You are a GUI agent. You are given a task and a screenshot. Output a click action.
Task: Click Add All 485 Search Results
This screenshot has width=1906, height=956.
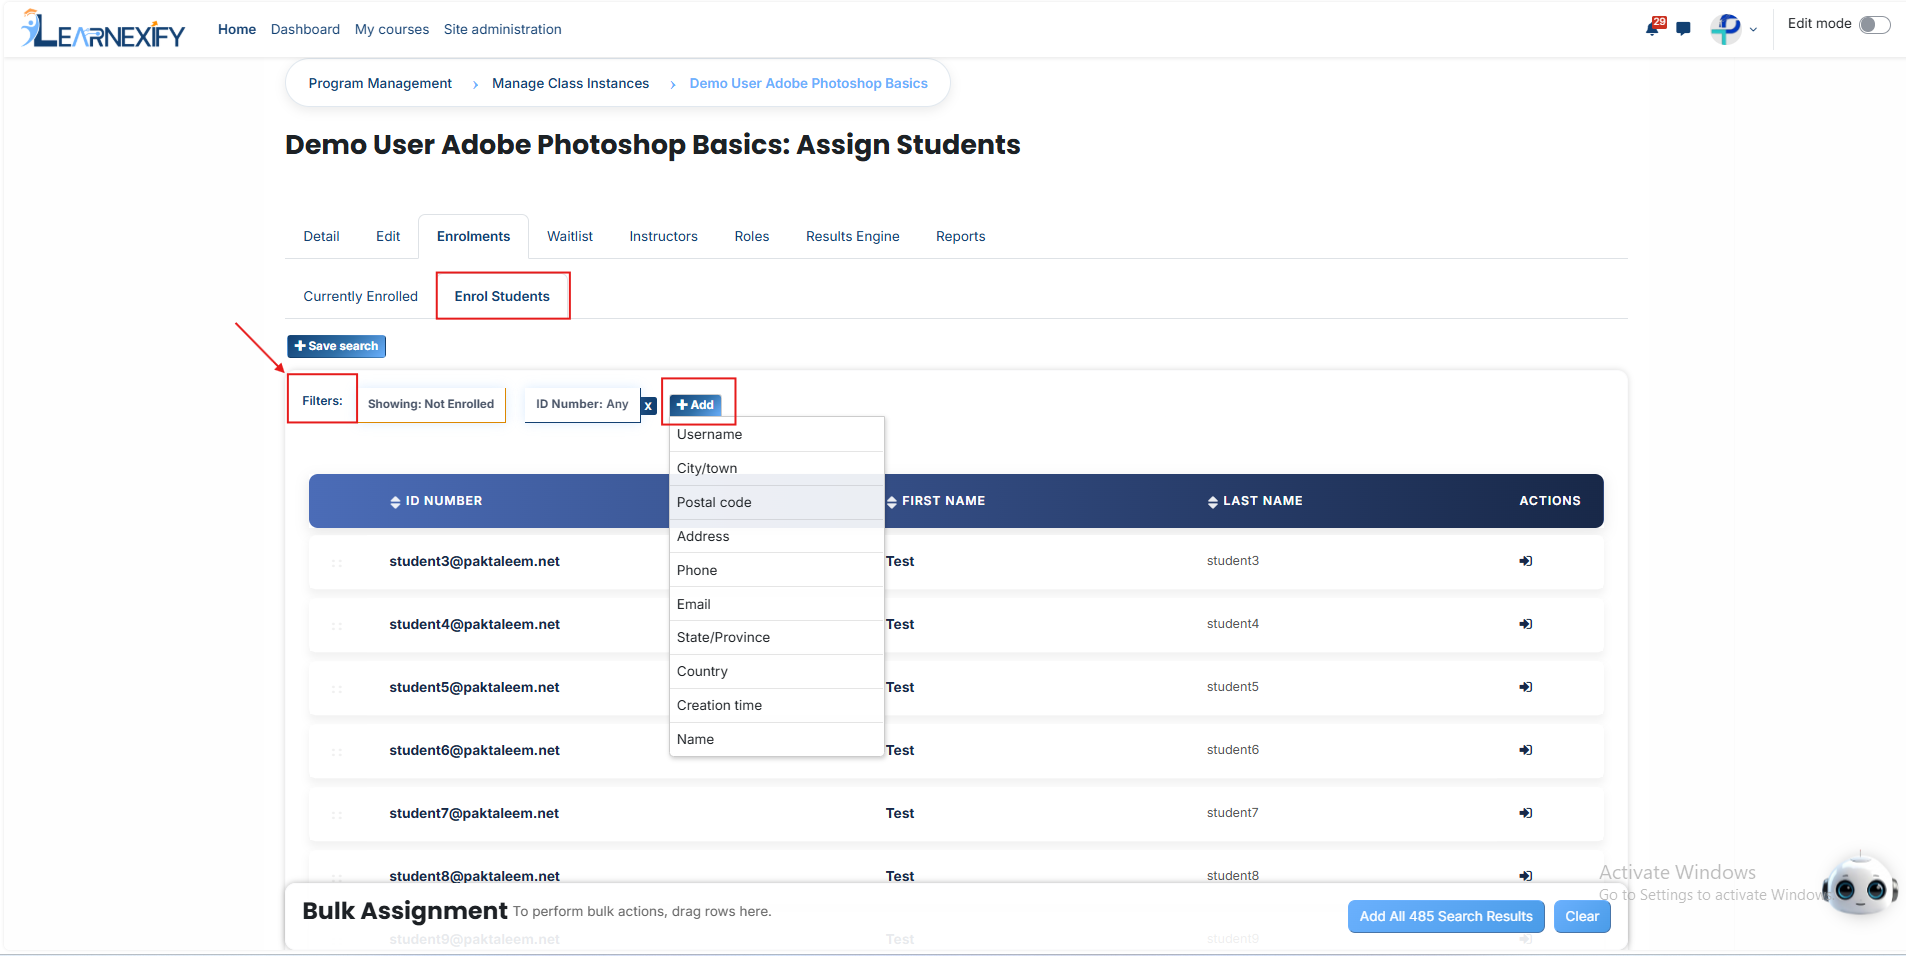tap(1446, 916)
